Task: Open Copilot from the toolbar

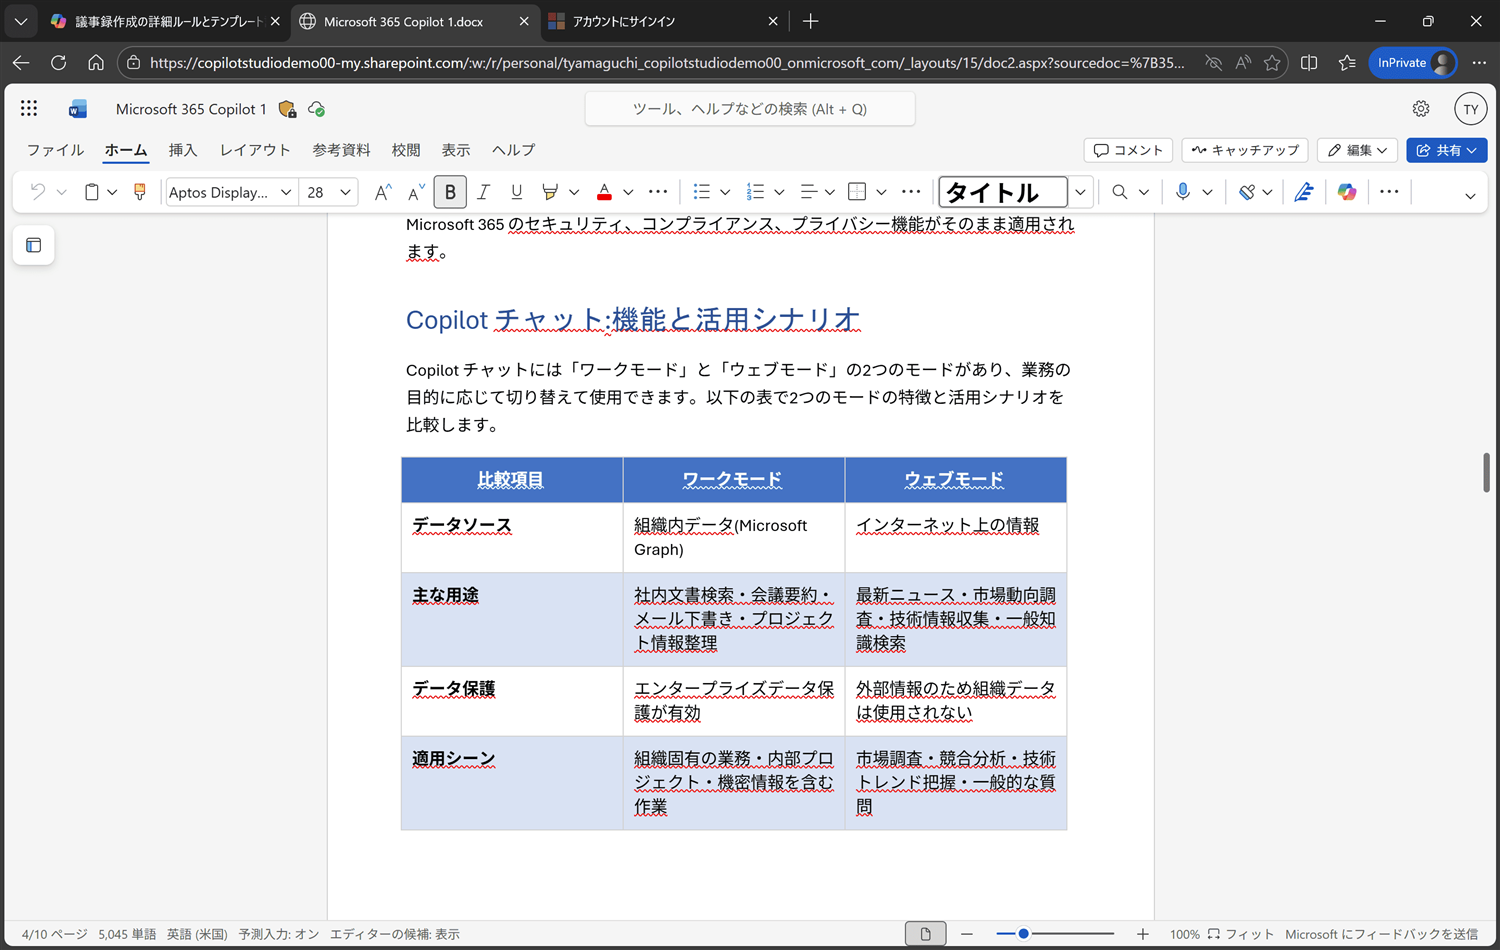Action: pyautogui.click(x=1347, y=191)
